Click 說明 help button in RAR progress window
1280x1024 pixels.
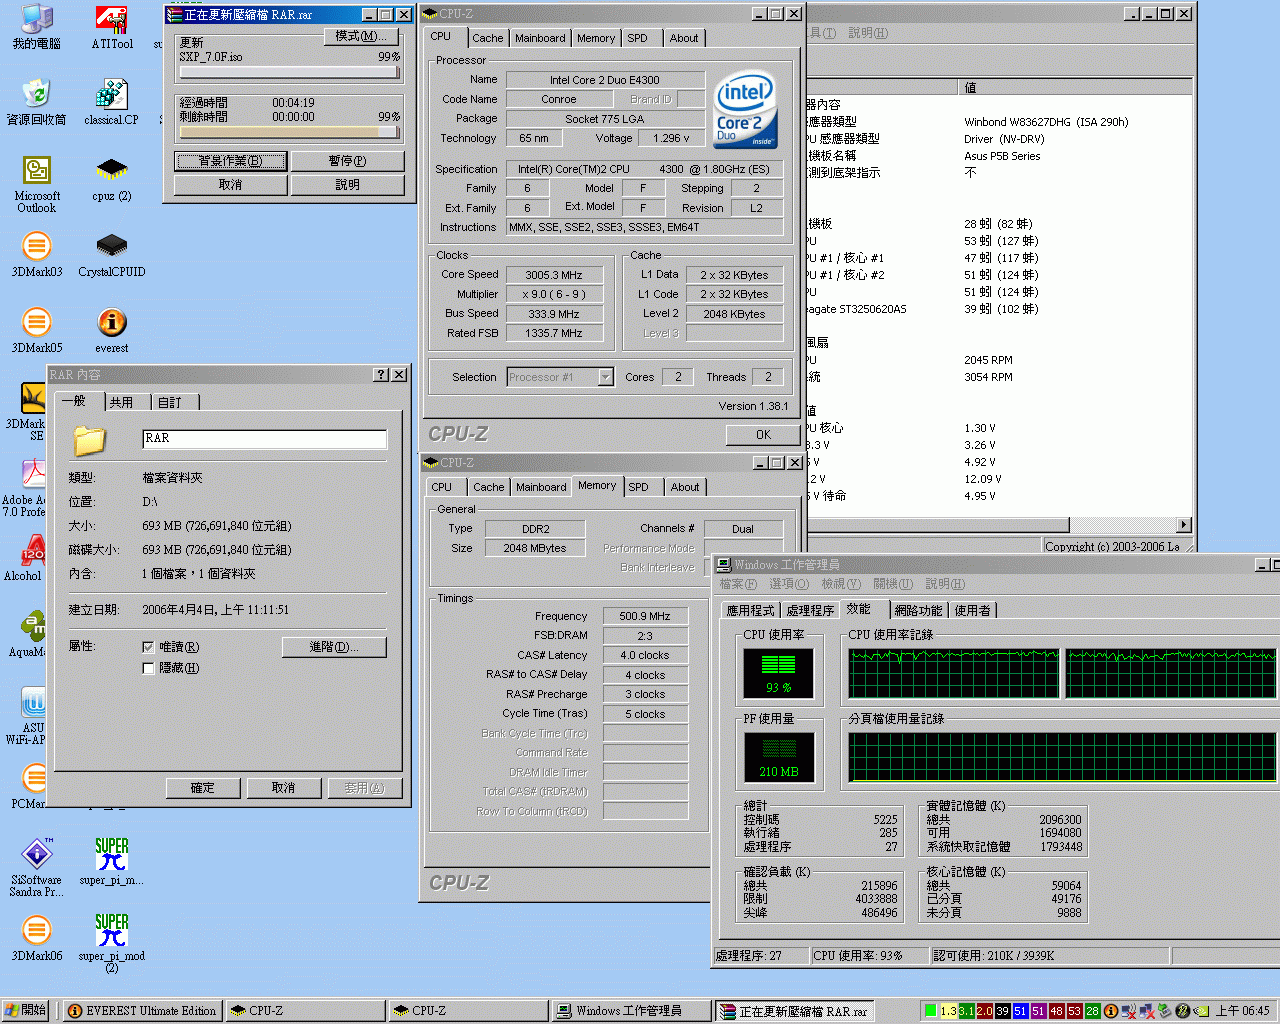347,185
